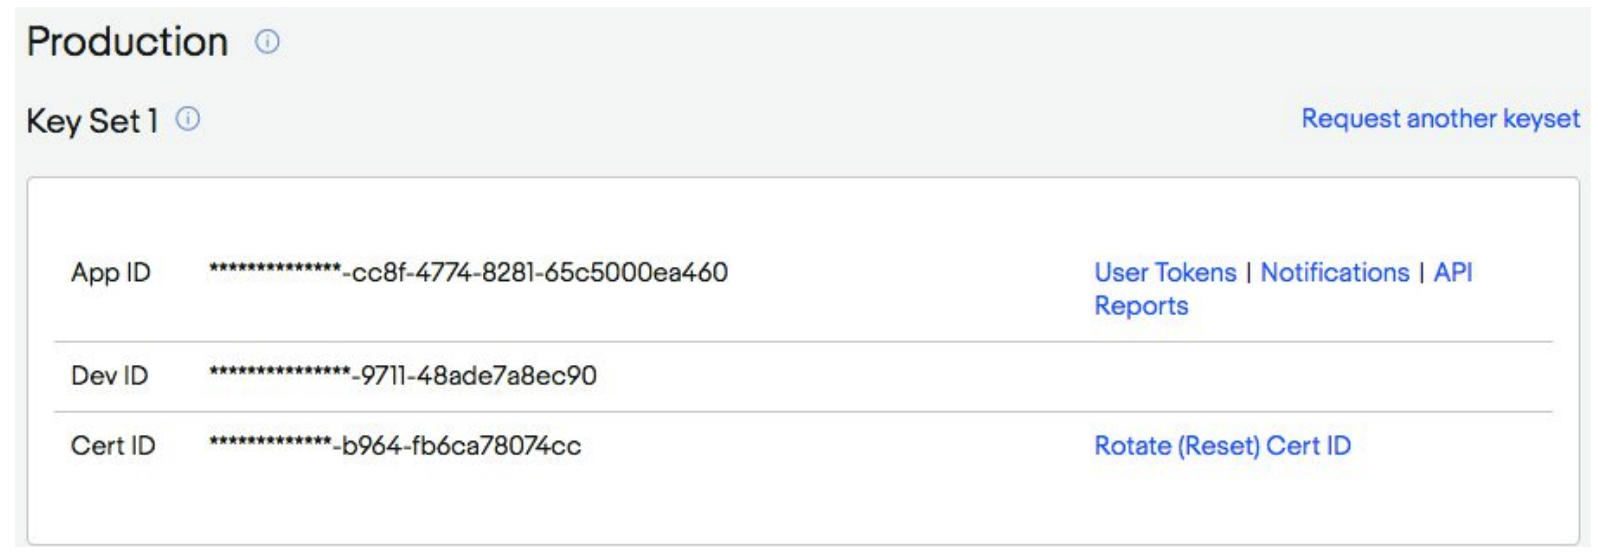The height and width of the screenshot is (558, 1598).
Task: Click the separator between Notifications and API
Action: [1421, 273]
